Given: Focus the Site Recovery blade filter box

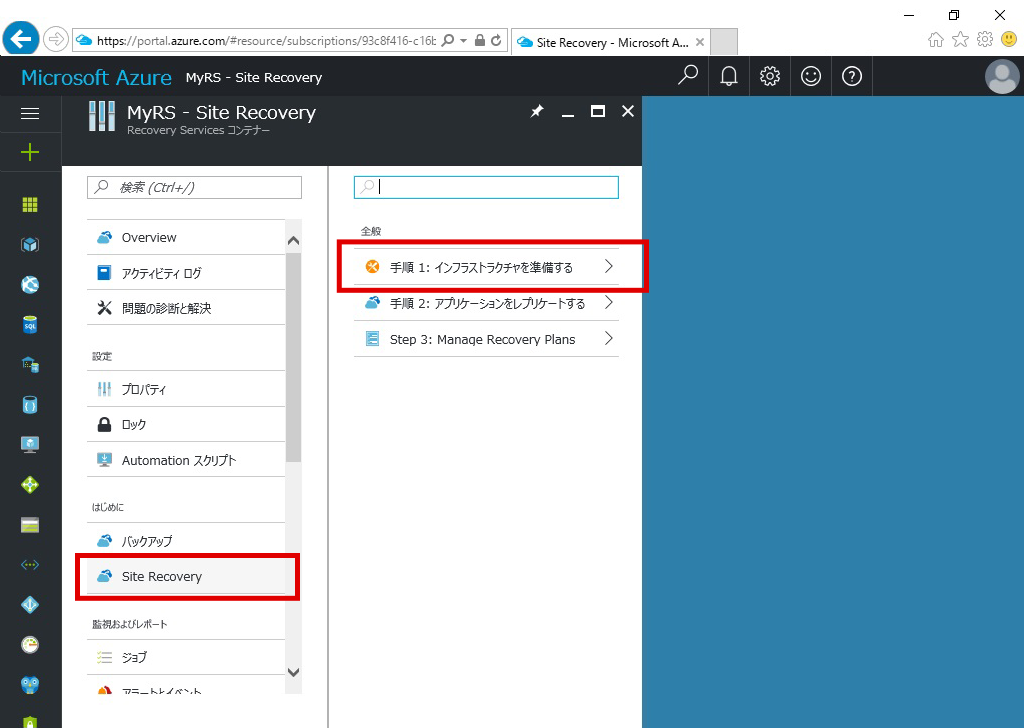Looking at the screenshot, I should pyautogui.click(x=486, y=187).
